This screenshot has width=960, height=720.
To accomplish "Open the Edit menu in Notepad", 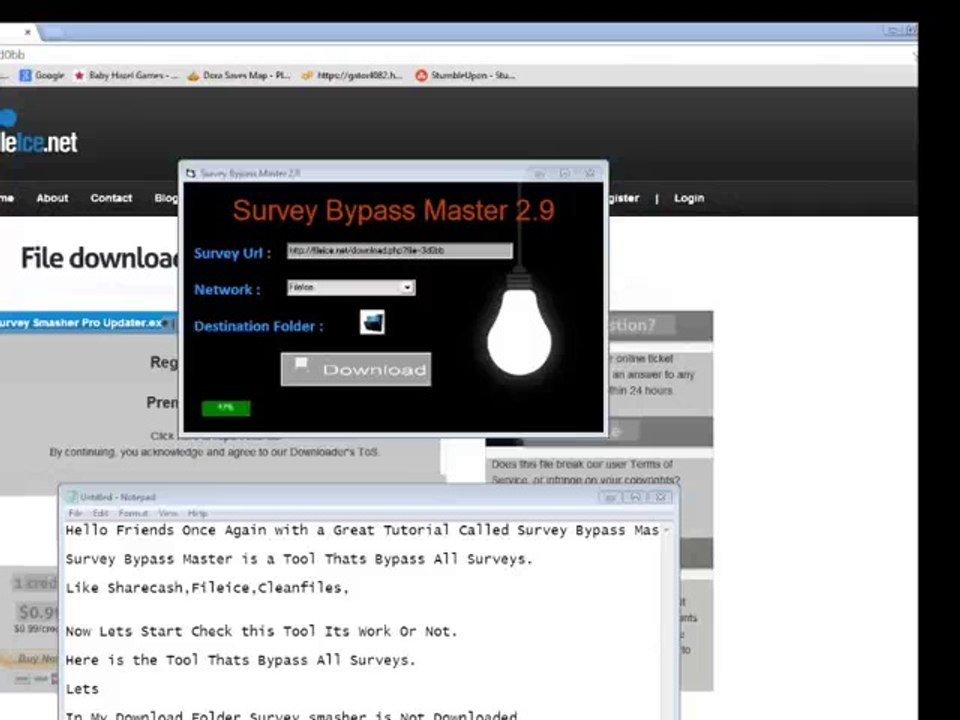I will click(100, 513).
